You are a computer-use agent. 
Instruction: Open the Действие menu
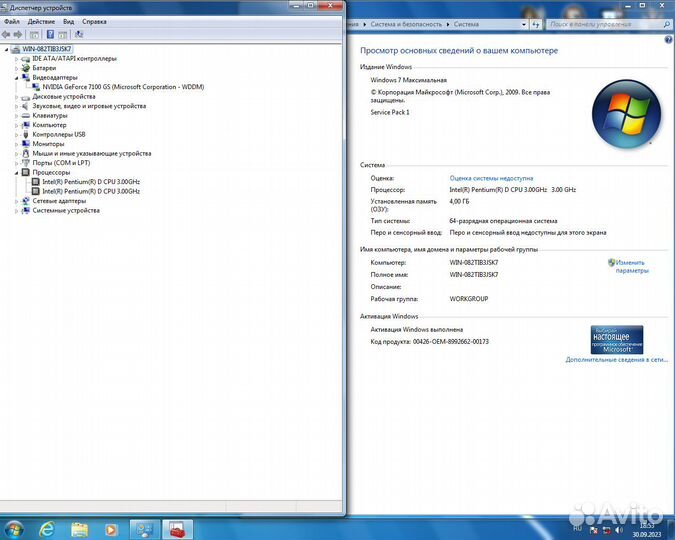pos(41,22)
